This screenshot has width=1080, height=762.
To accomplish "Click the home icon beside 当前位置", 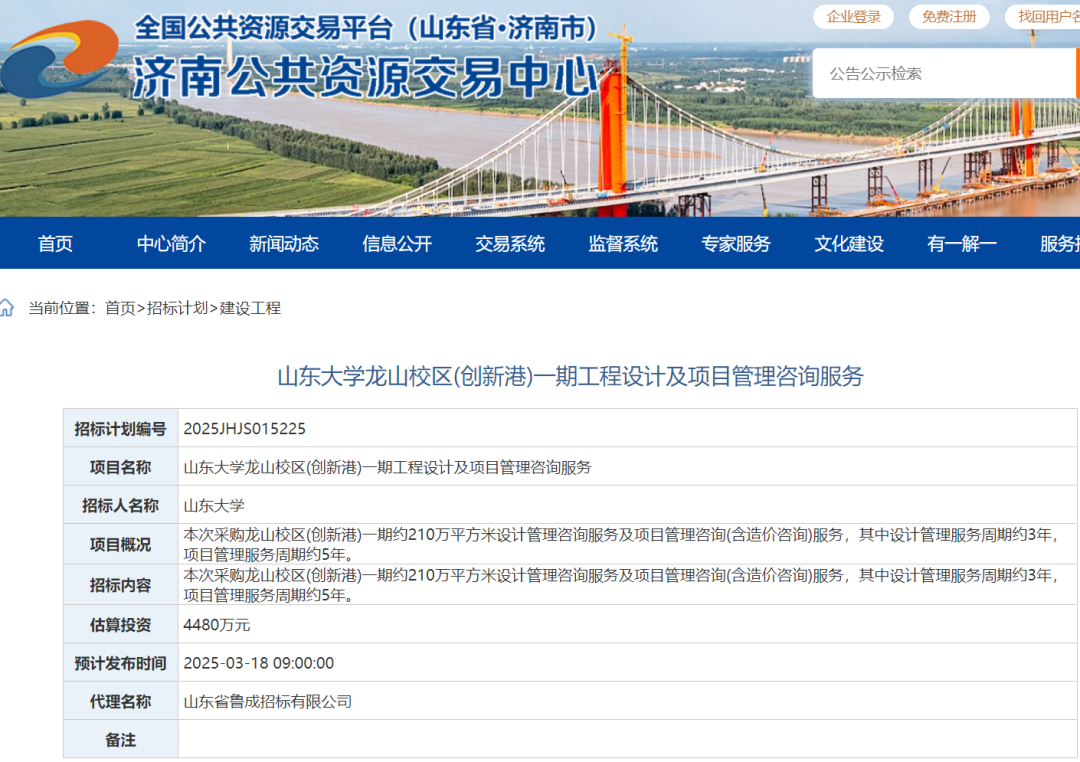I will coord(6,307).
